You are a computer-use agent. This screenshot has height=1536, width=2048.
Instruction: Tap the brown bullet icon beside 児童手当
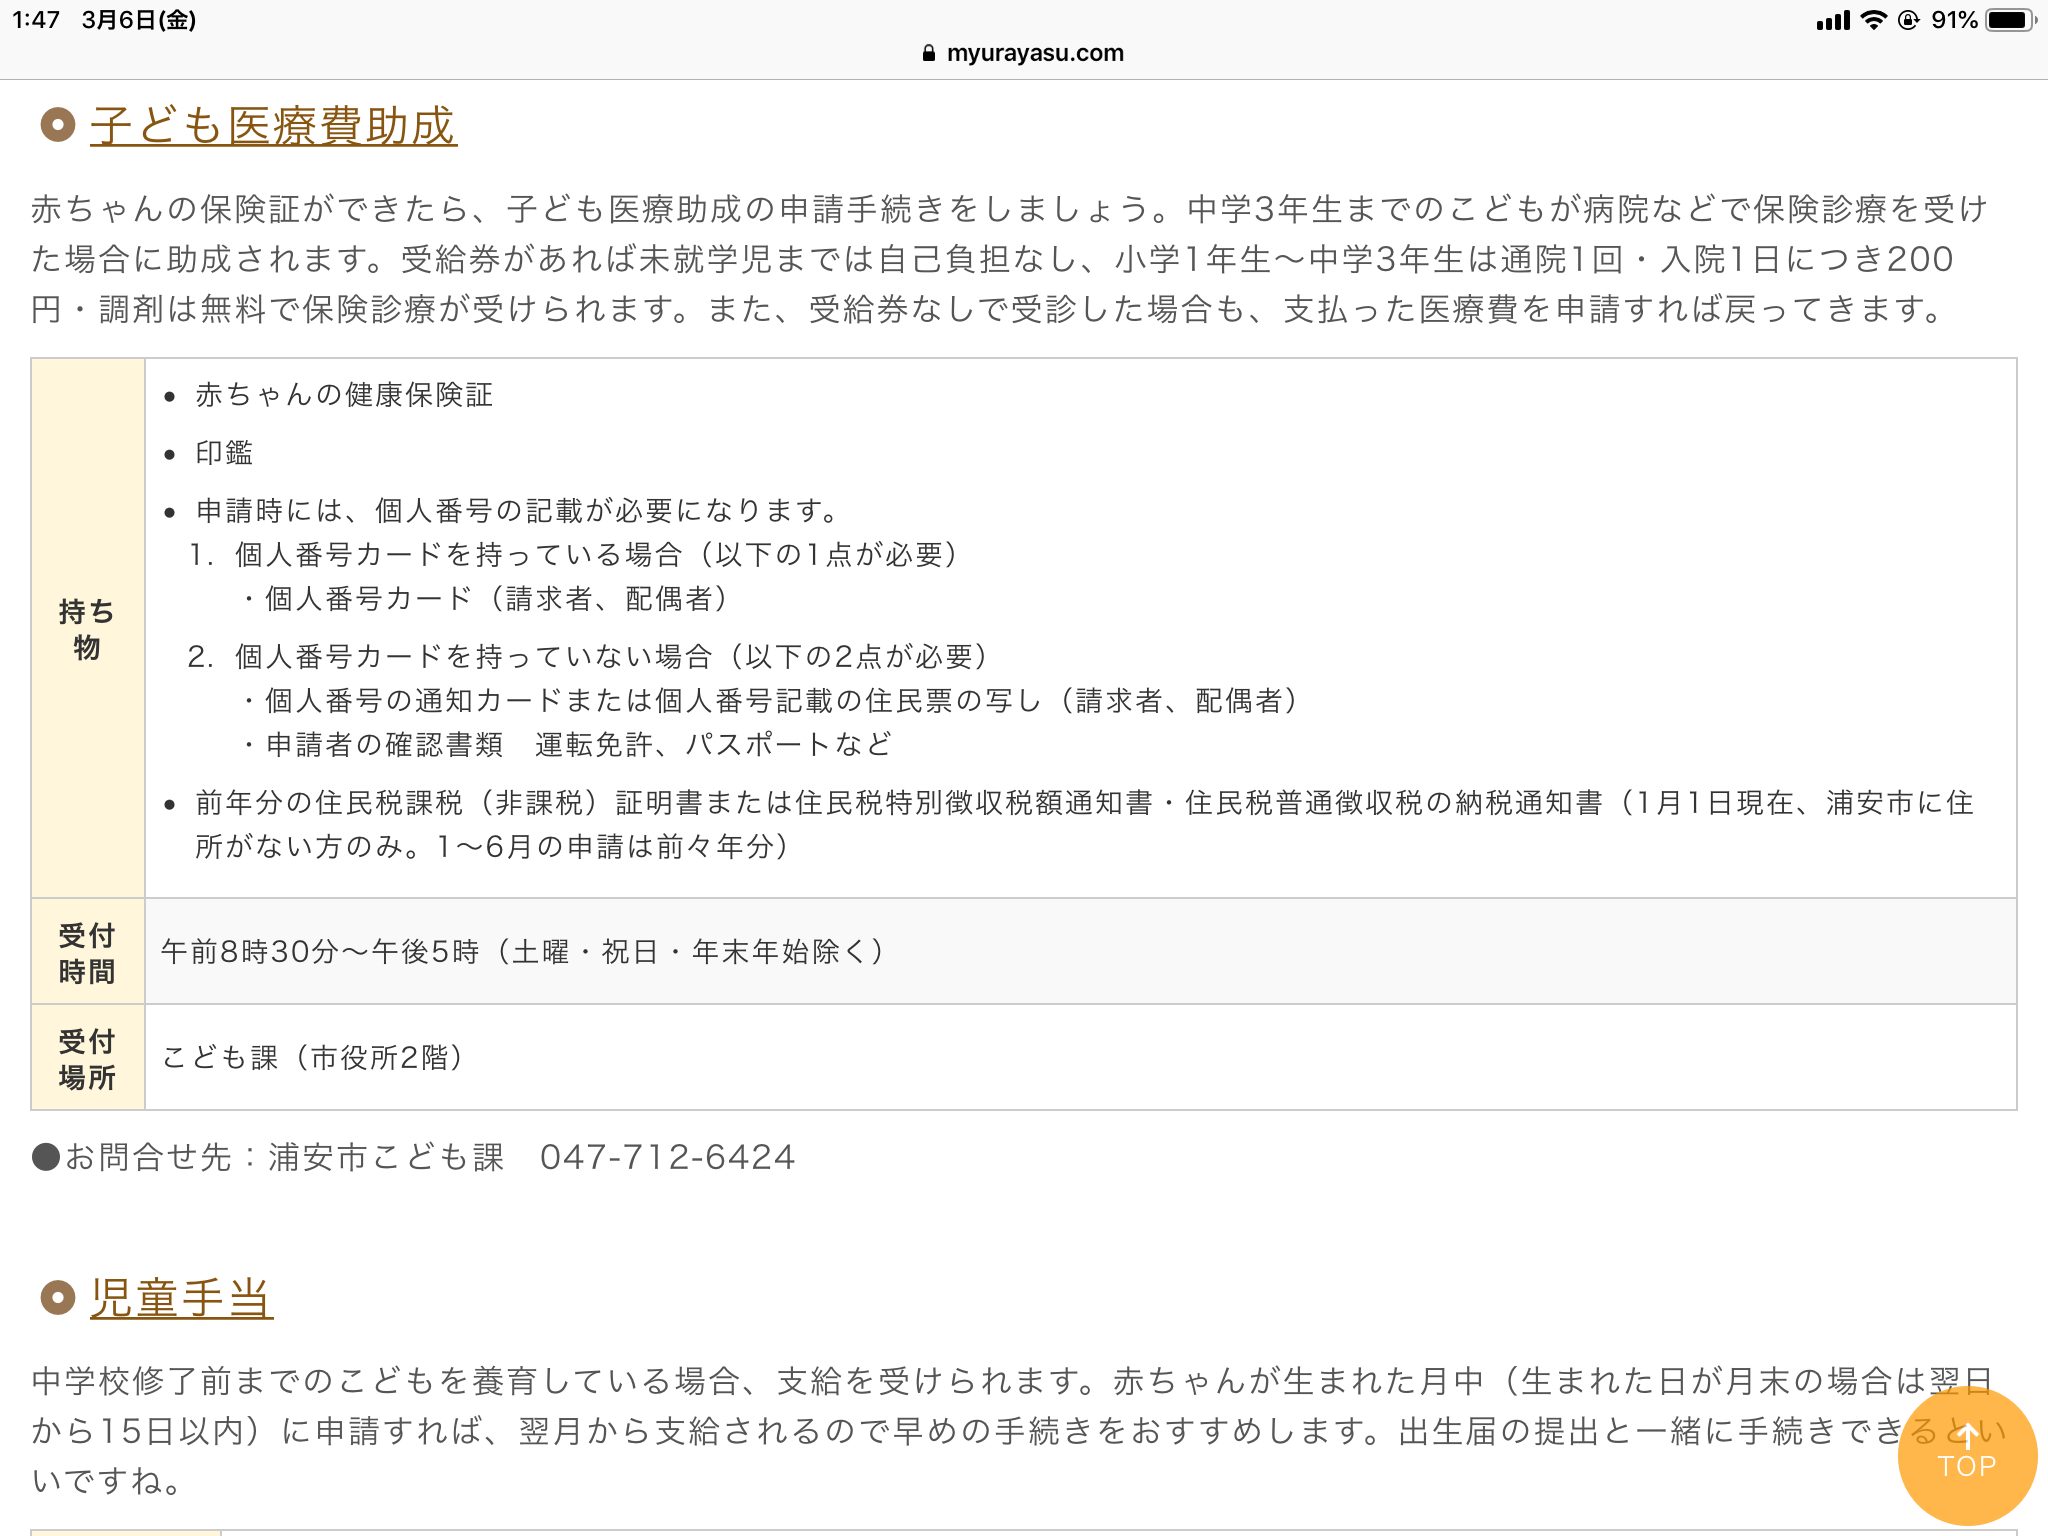click(57, 1298)
